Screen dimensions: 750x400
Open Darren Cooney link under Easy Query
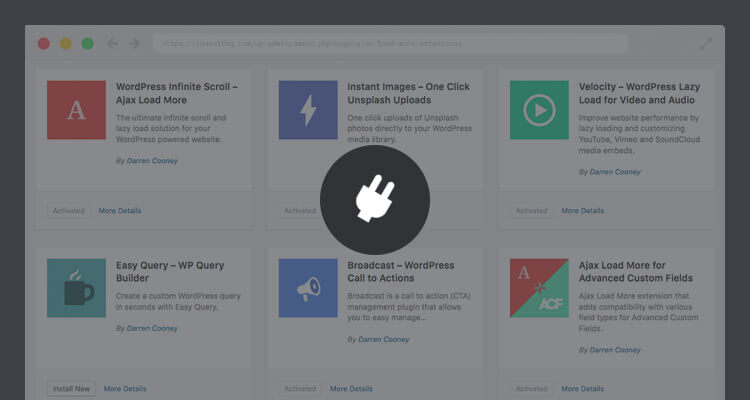(152, 328)
